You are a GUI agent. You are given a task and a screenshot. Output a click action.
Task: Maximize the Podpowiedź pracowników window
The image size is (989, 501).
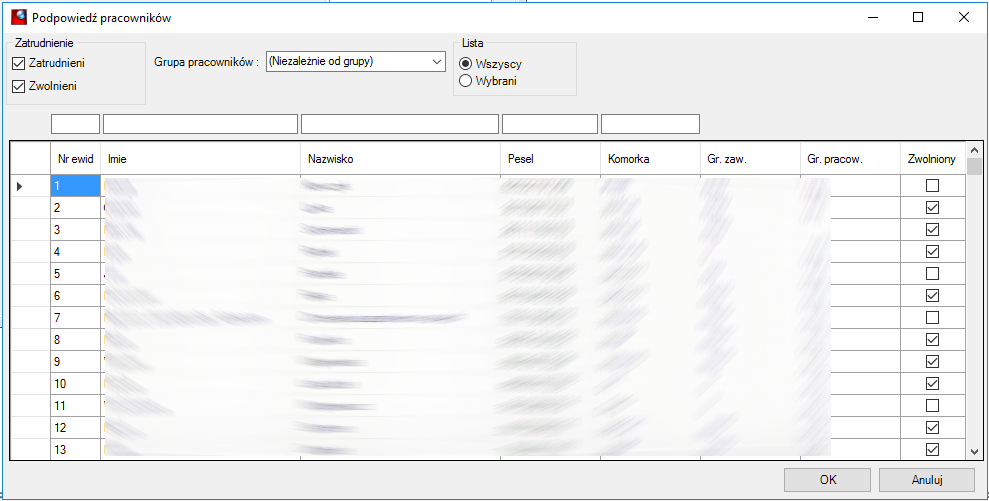[918, 18]
